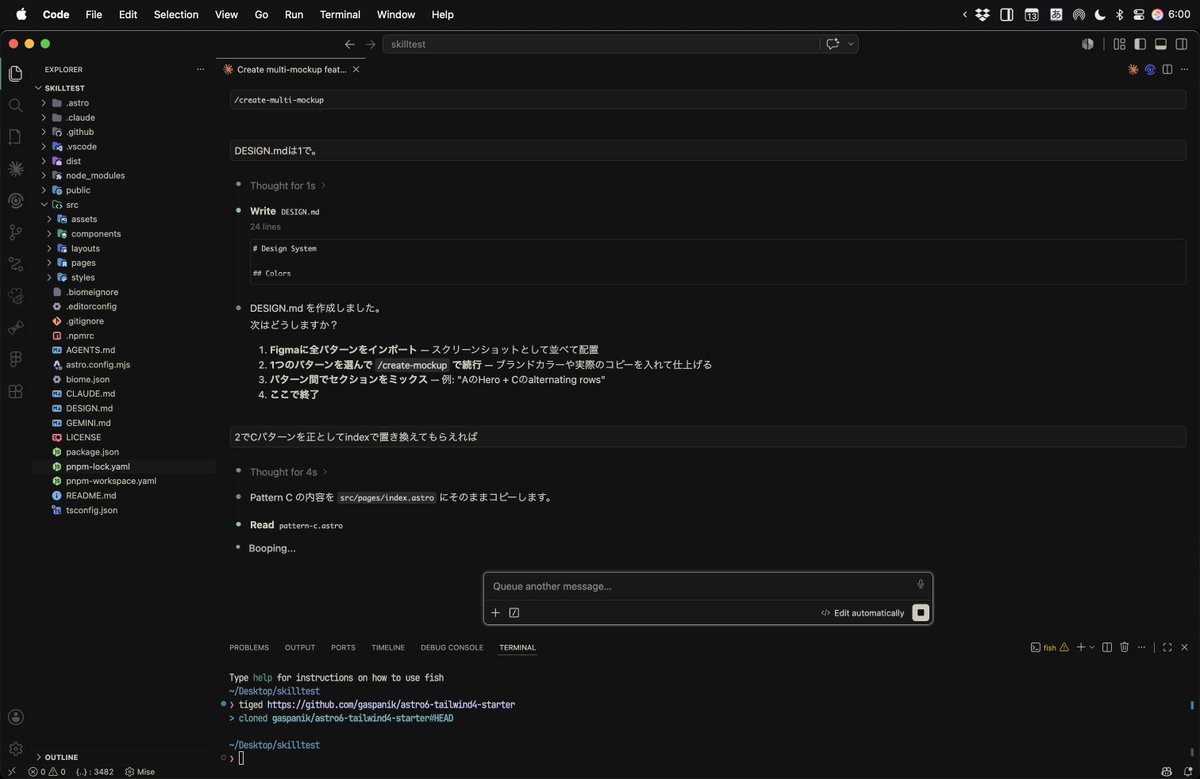Open the Search view in activity bar
1200x779 pixels.
pos(15,105)
